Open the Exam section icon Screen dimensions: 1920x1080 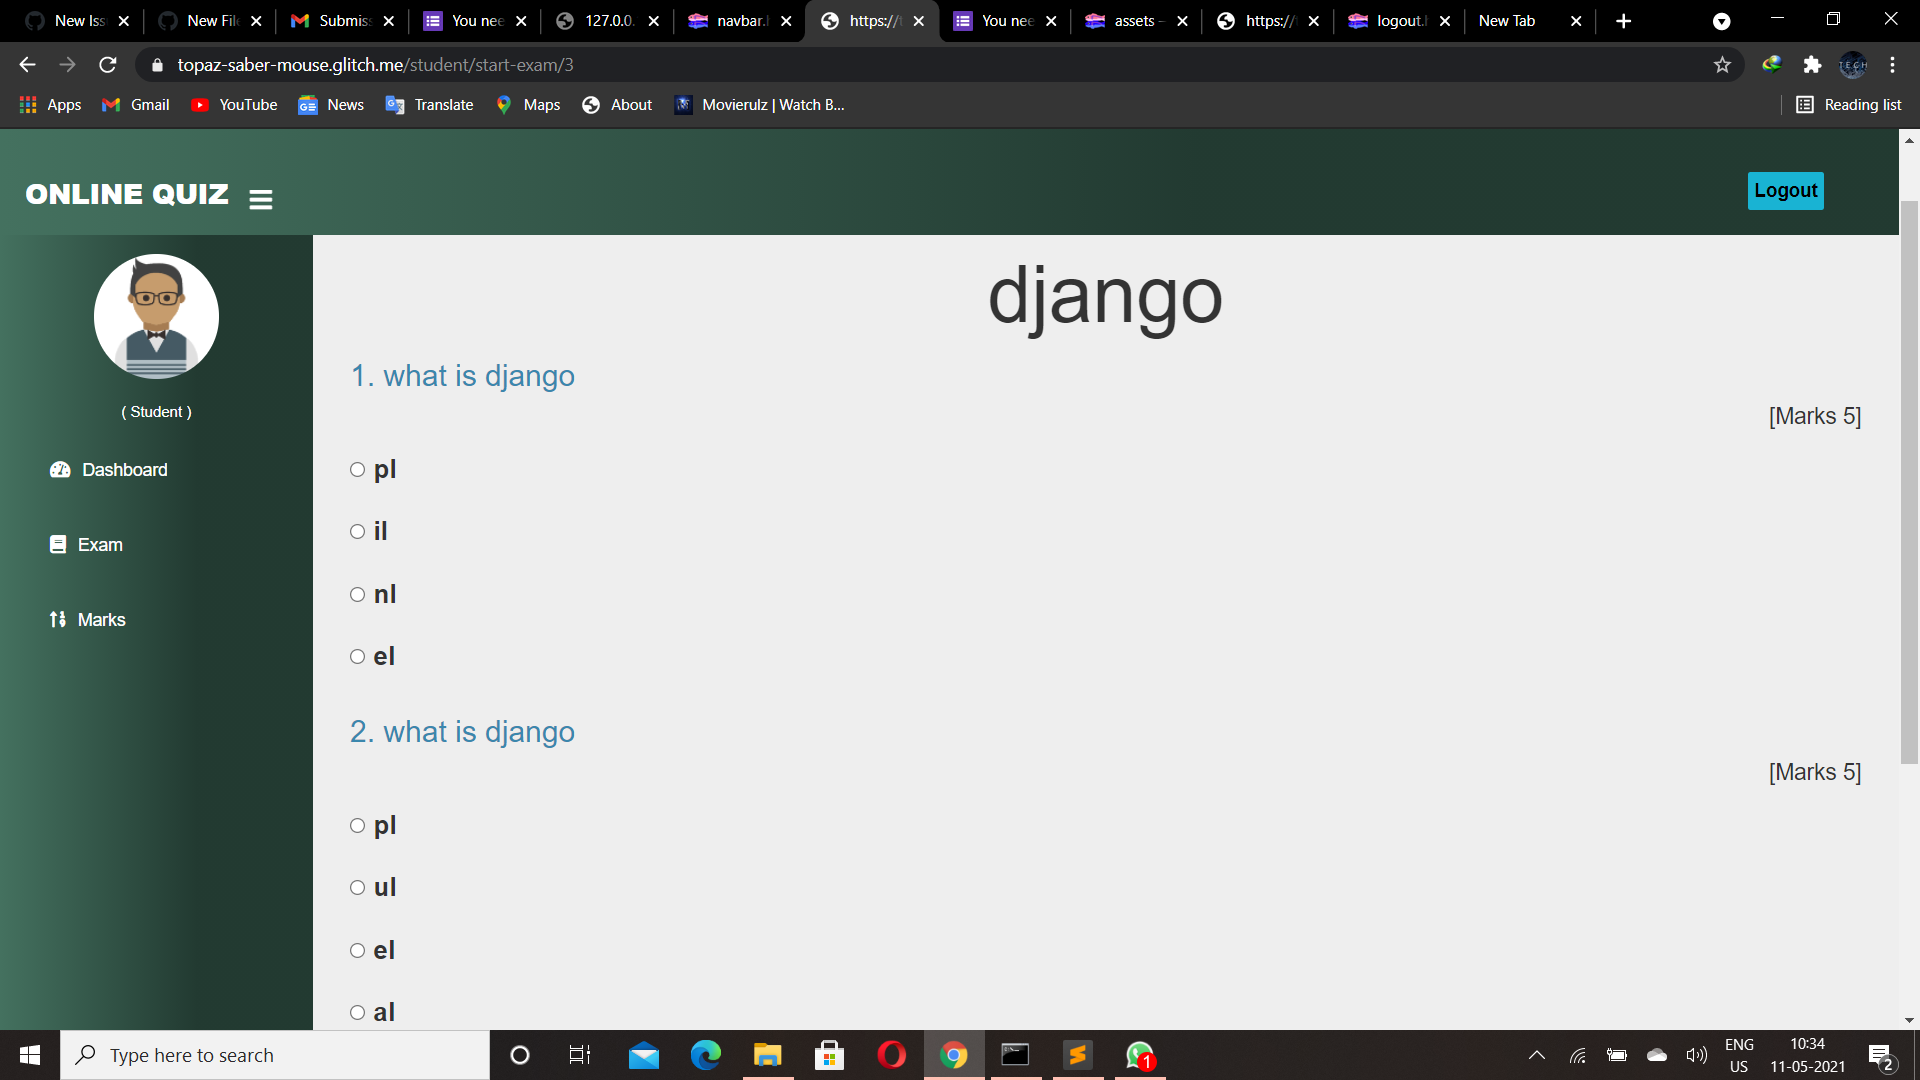tap(57, 544)
